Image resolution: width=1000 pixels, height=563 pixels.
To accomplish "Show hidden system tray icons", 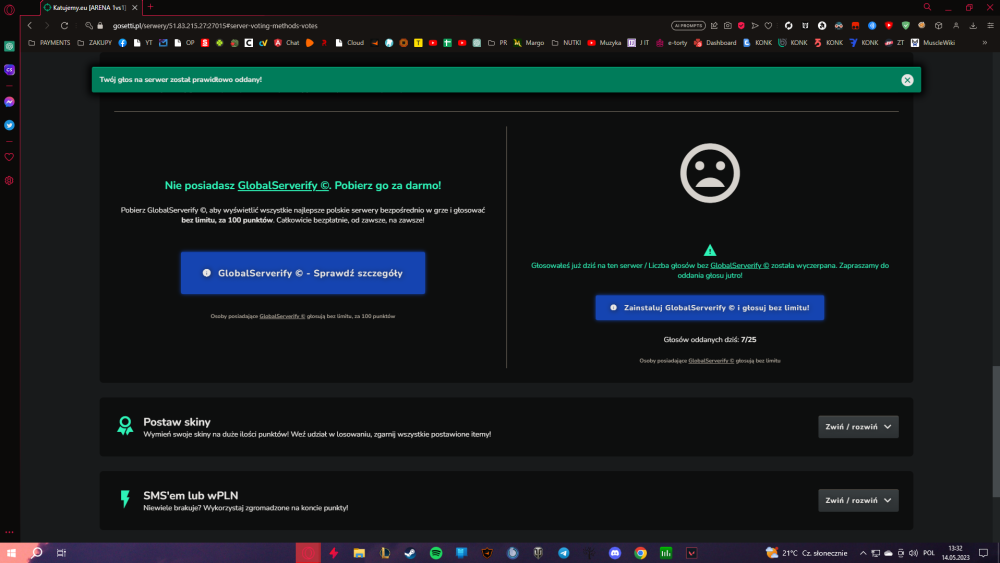I will [x=863, y=553].
